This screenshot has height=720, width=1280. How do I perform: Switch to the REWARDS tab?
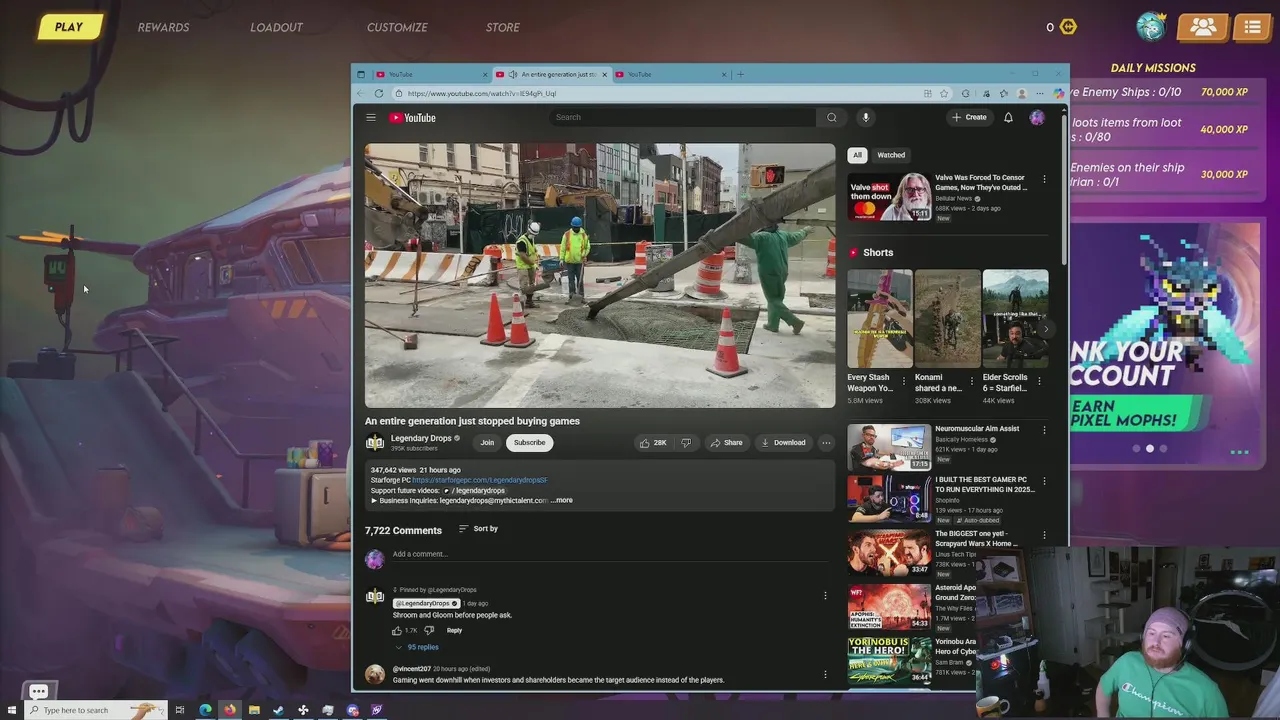(x=163, y=27)
